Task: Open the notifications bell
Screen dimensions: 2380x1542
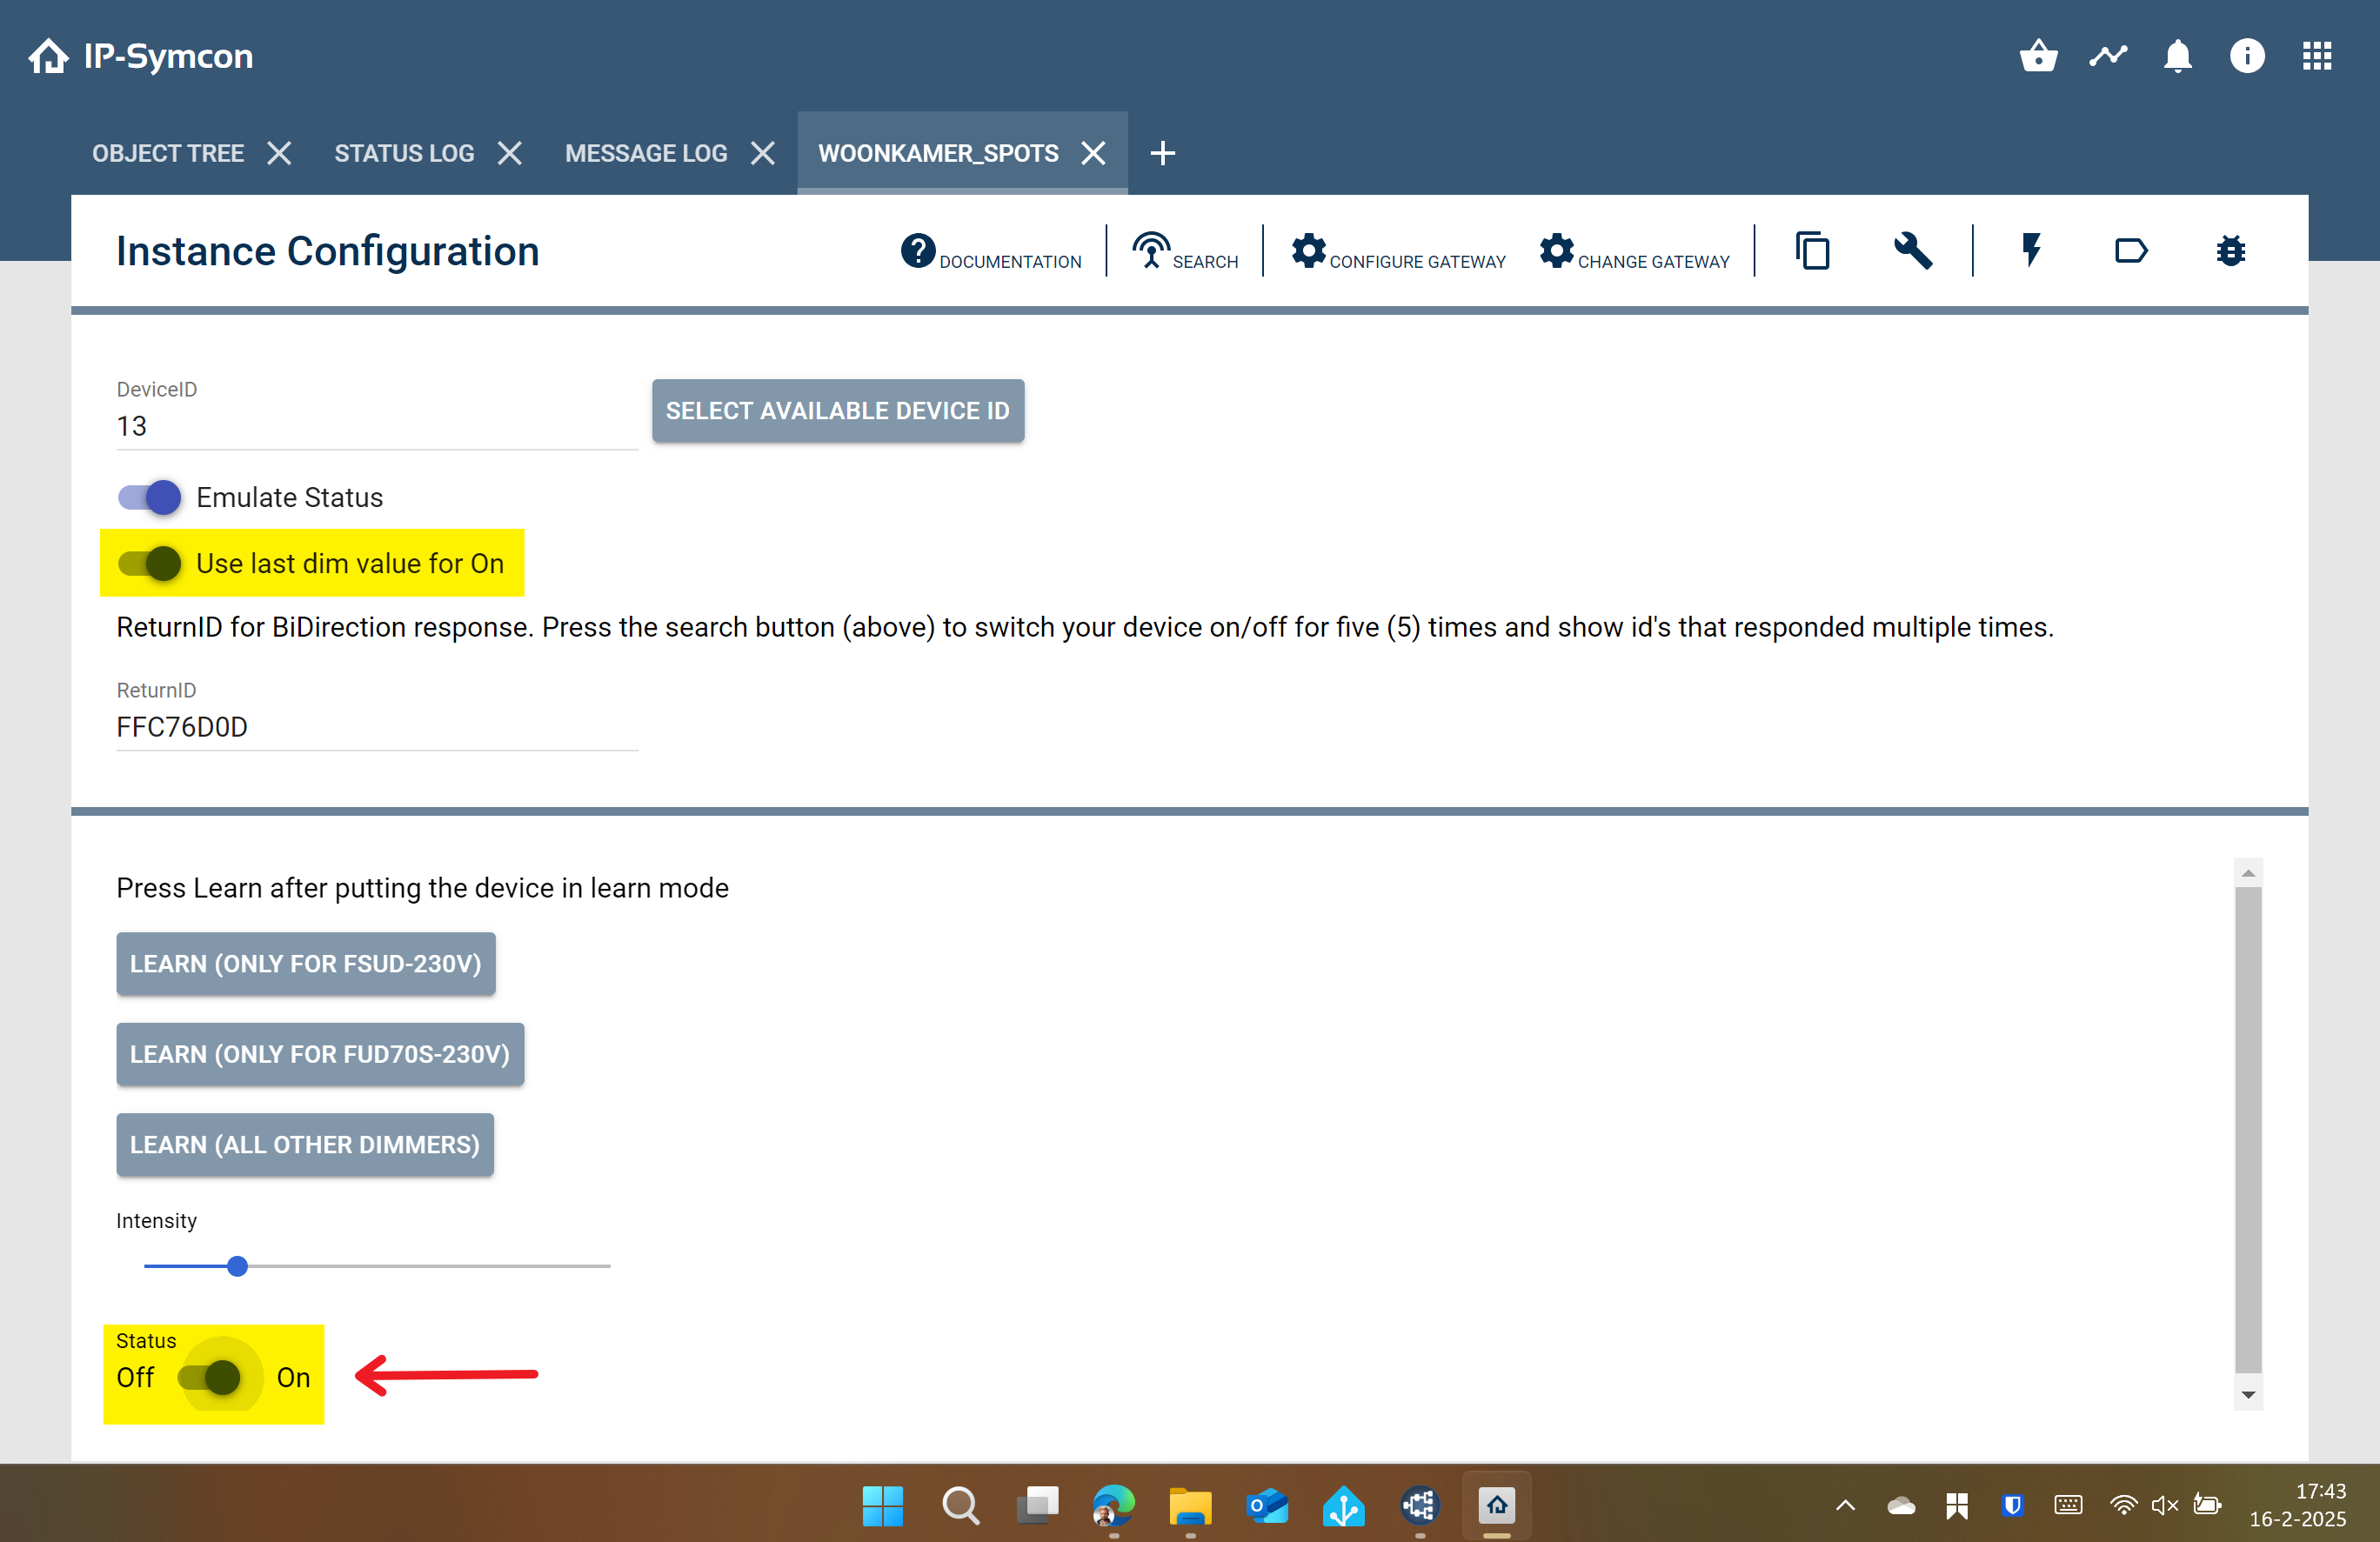Action: tap(2177, 56)
